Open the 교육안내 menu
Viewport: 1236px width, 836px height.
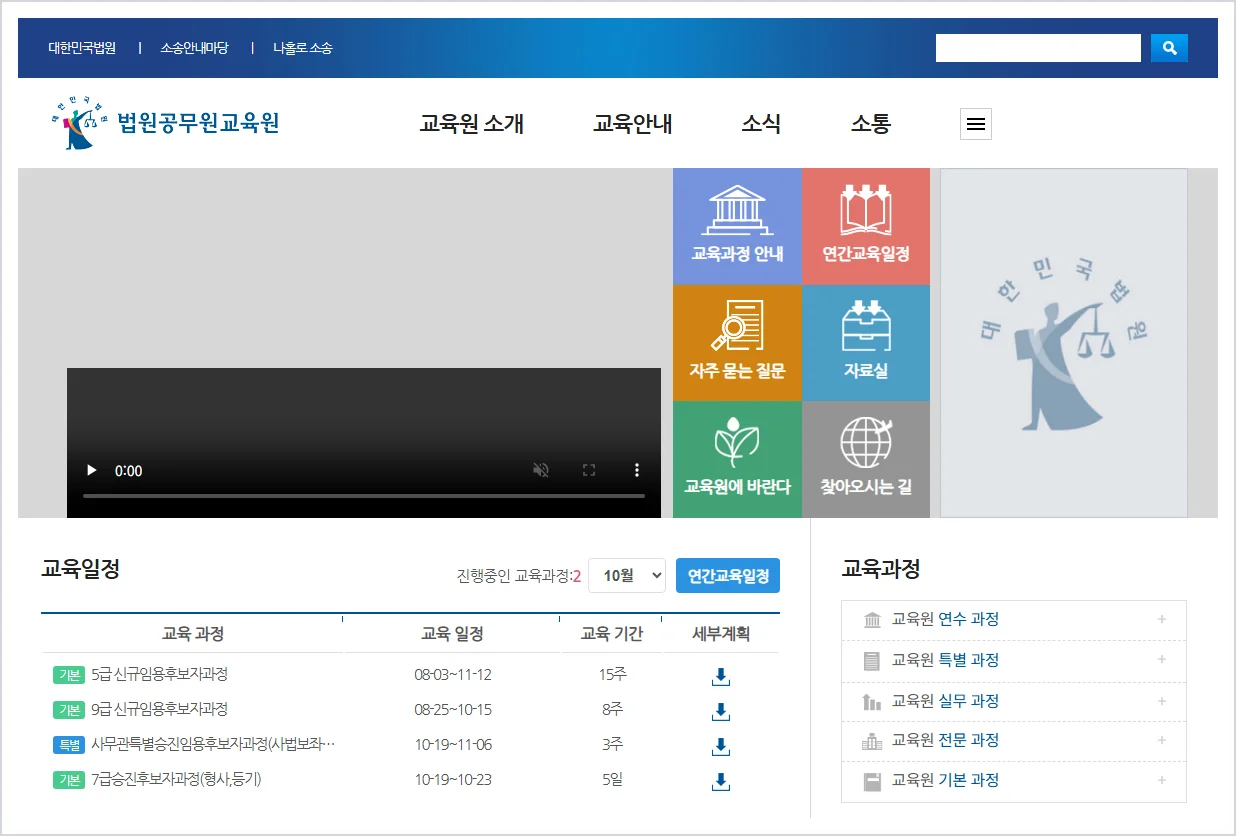[x=633, y=124]
